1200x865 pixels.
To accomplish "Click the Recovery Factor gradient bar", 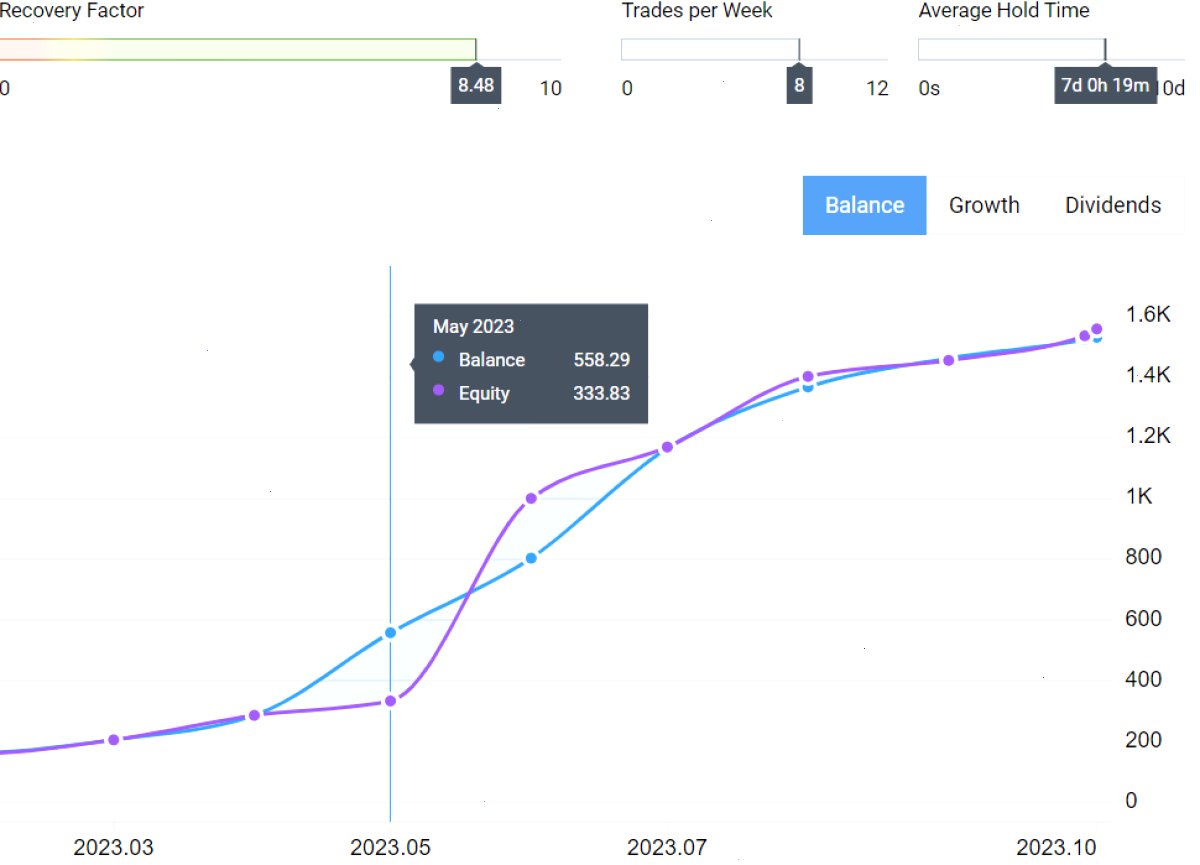I will 238,49.
